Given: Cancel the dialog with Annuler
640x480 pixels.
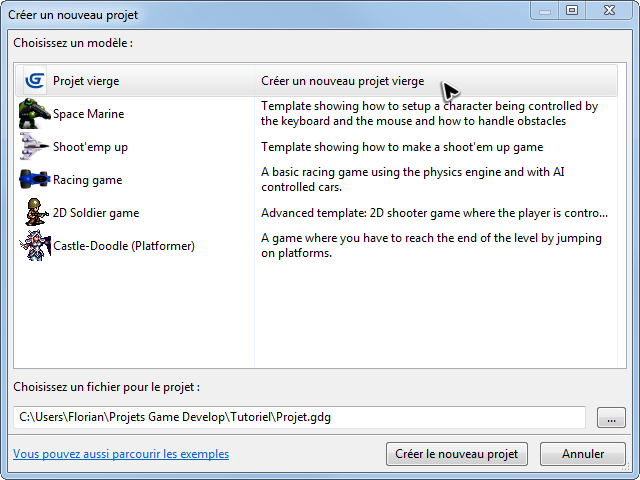Looking at the screenshot, I should click(582, 454).
